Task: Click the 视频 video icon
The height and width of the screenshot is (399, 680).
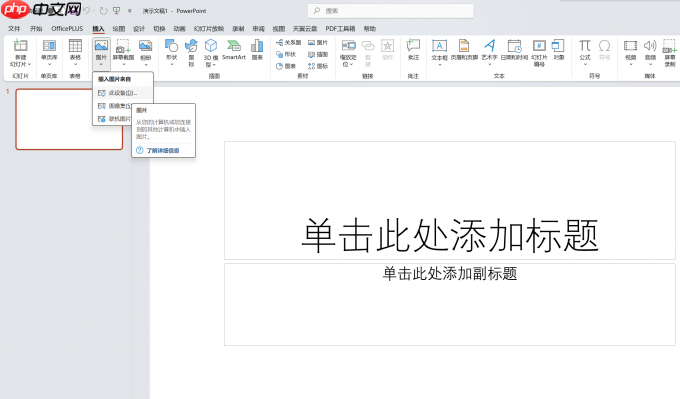Action: 630,46
